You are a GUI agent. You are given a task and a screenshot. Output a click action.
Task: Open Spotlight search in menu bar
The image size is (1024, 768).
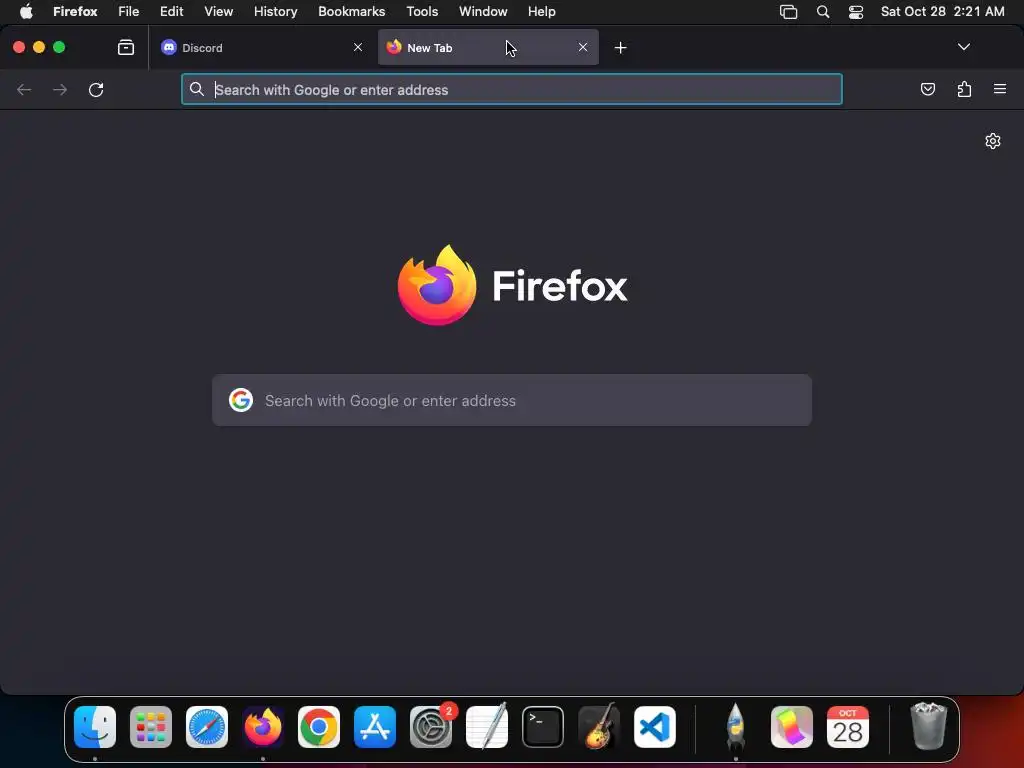[823, 12]
